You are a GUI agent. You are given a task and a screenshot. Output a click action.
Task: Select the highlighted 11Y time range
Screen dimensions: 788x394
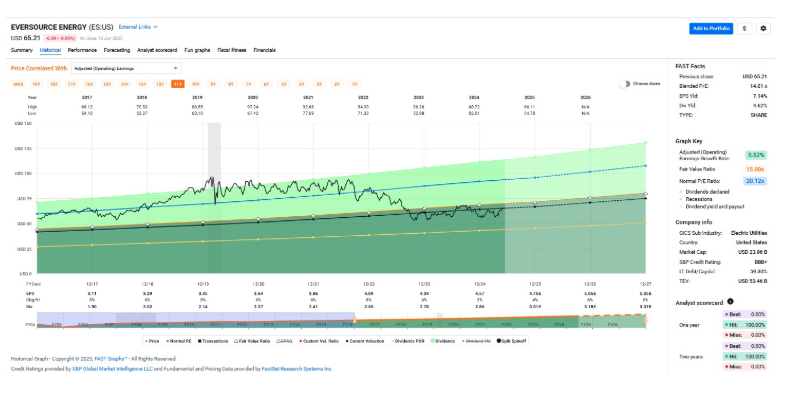pos(177,84)
